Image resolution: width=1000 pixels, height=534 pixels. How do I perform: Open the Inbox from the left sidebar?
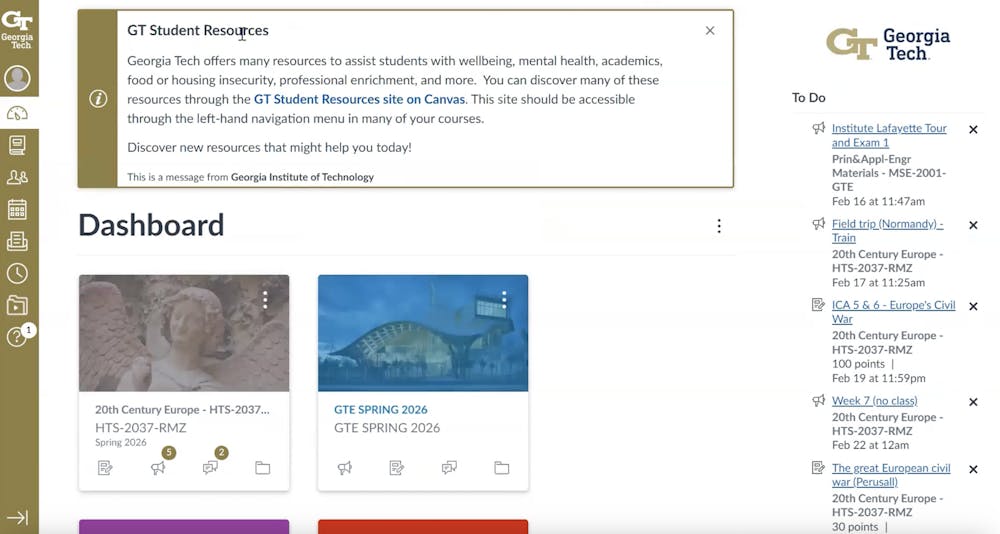coord(17,241)
